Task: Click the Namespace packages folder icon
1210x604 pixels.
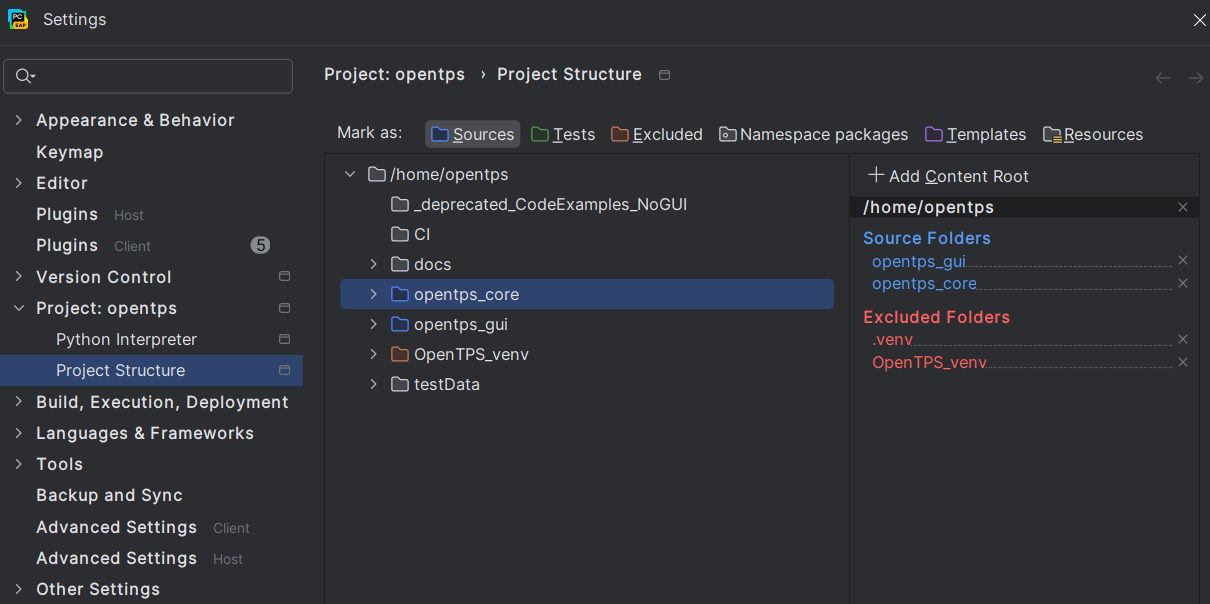Action: point(728,134)
